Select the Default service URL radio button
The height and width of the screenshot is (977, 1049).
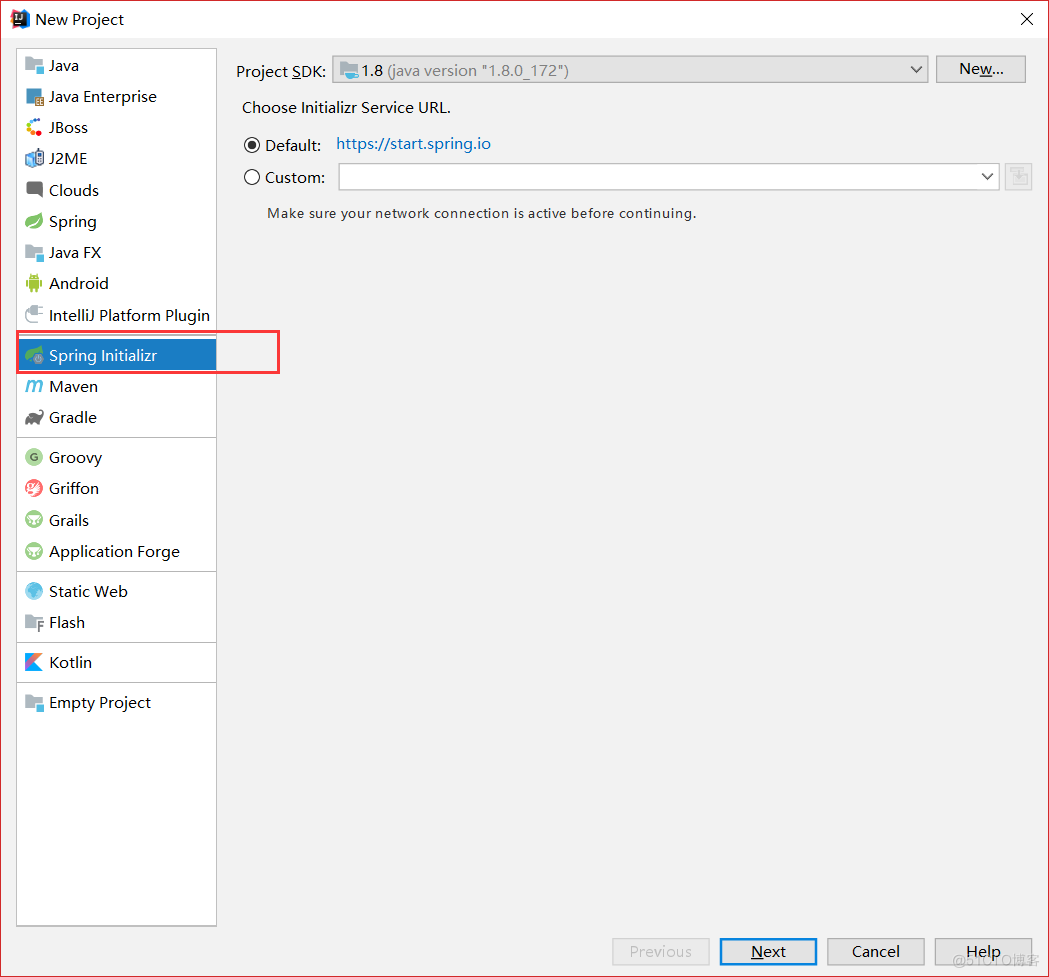click(x=252, y=145)
